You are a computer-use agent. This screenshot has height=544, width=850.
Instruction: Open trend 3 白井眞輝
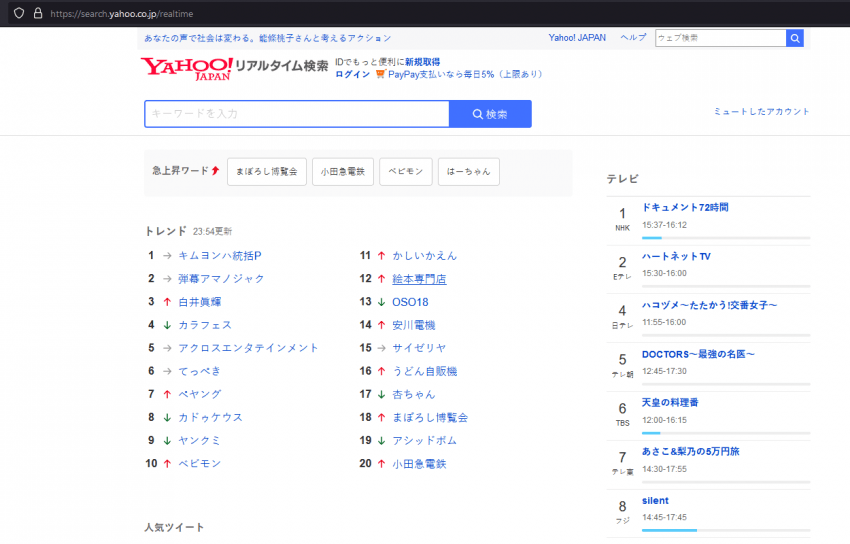pyautogui.click(x=199, y=302)
